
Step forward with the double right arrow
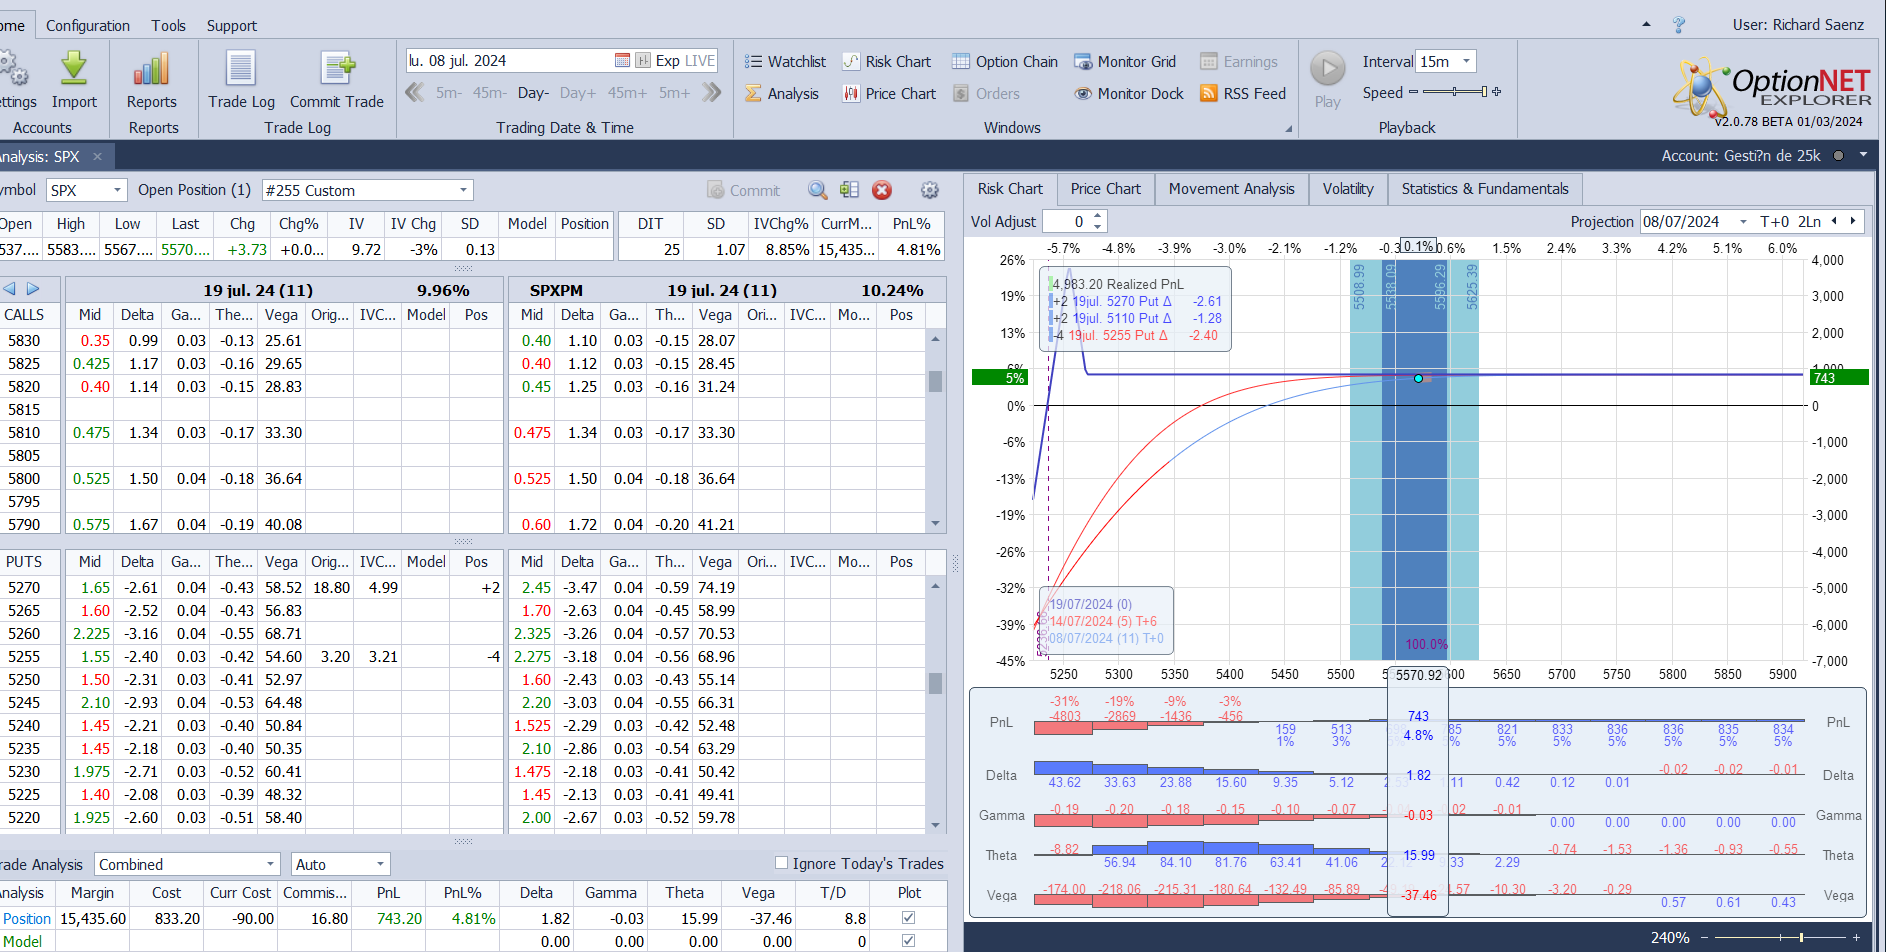(712, 93)
